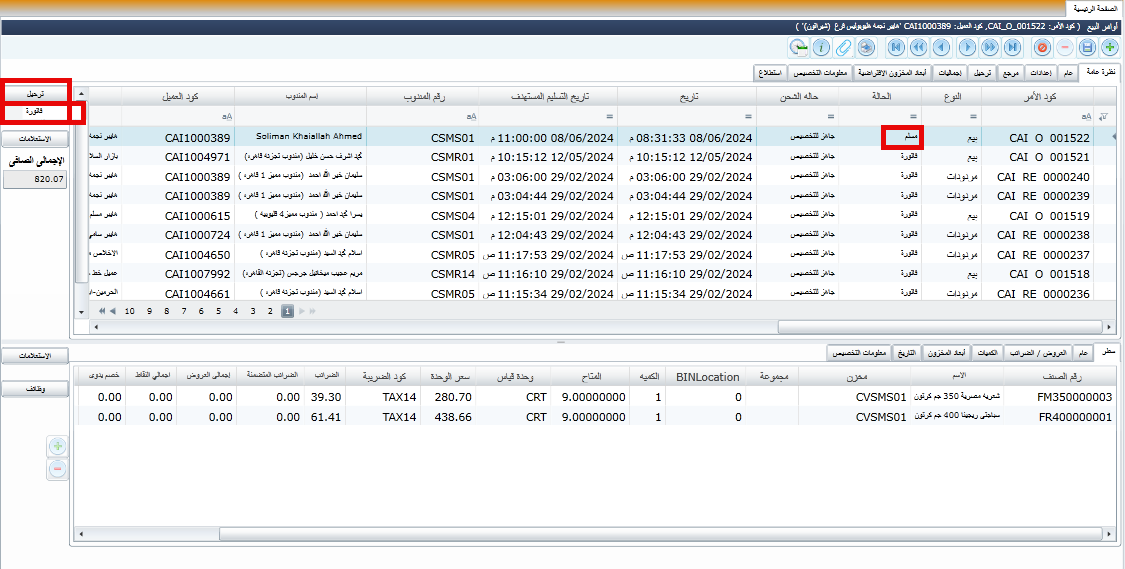
Task: Click the وظائف button in the lower left panel
Action: click(x=36, y=389)
